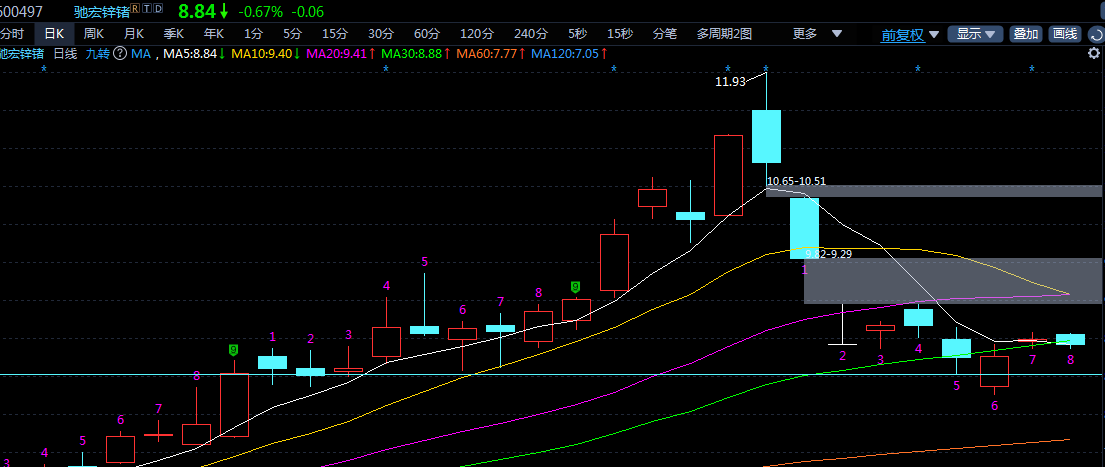Click the current price 8.84
Screen dimensions: 1105x467
(196, 11)
